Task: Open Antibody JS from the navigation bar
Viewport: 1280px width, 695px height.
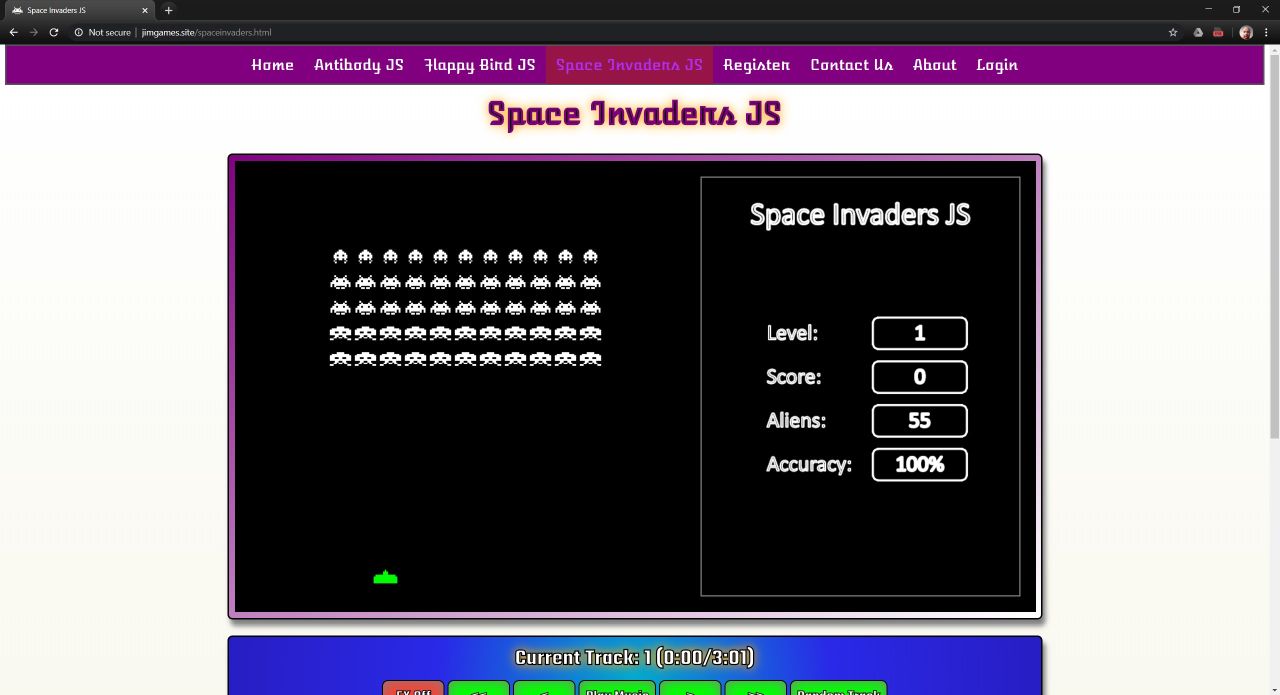Action: click(359, 65)
